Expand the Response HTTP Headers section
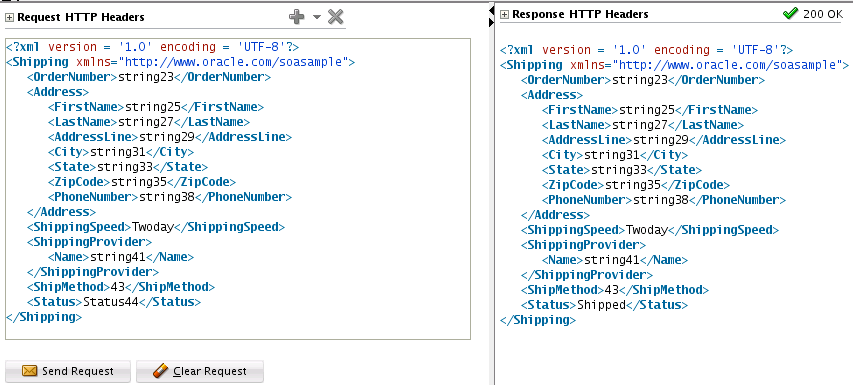Image resolution: width=853 pixels, height=385 pixels. [x=504, y=15]
